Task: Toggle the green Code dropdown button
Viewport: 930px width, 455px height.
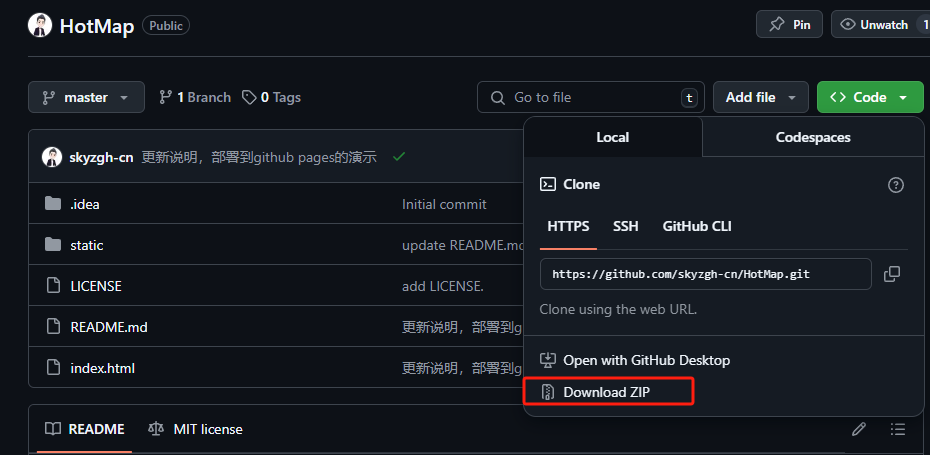Action: (x=870, y=97)
